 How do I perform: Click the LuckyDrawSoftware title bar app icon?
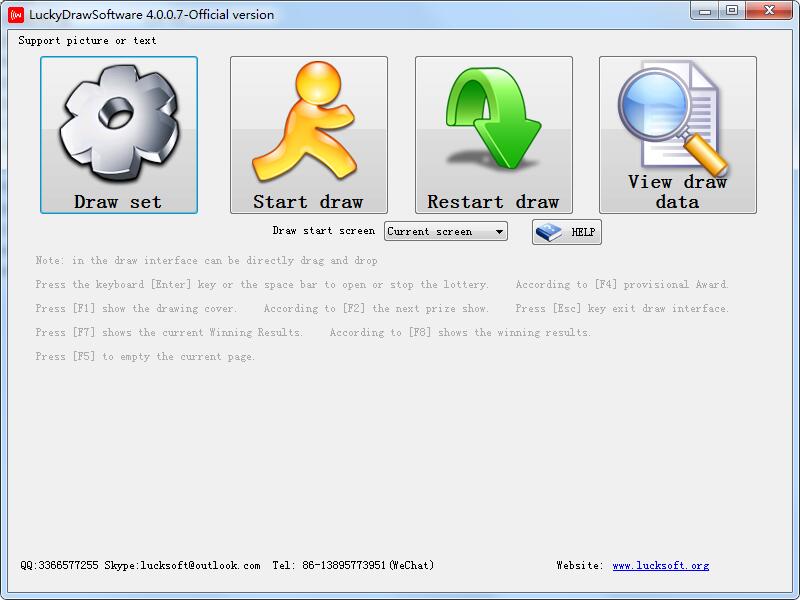point(16,14)
